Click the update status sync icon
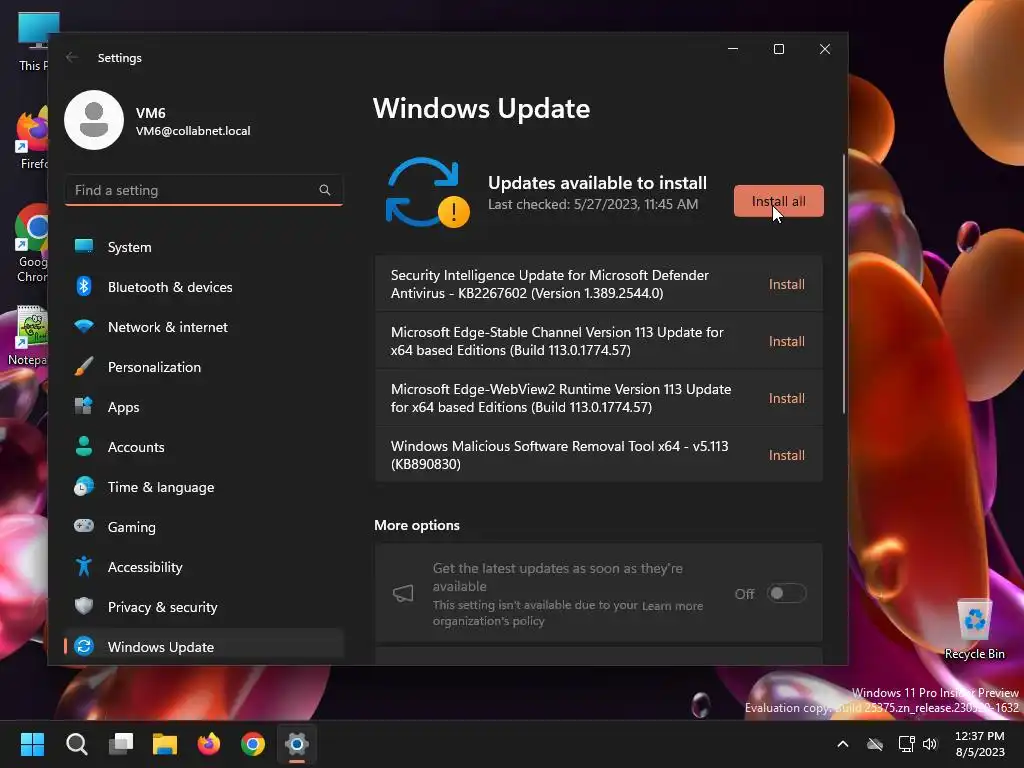 point(427,193)
